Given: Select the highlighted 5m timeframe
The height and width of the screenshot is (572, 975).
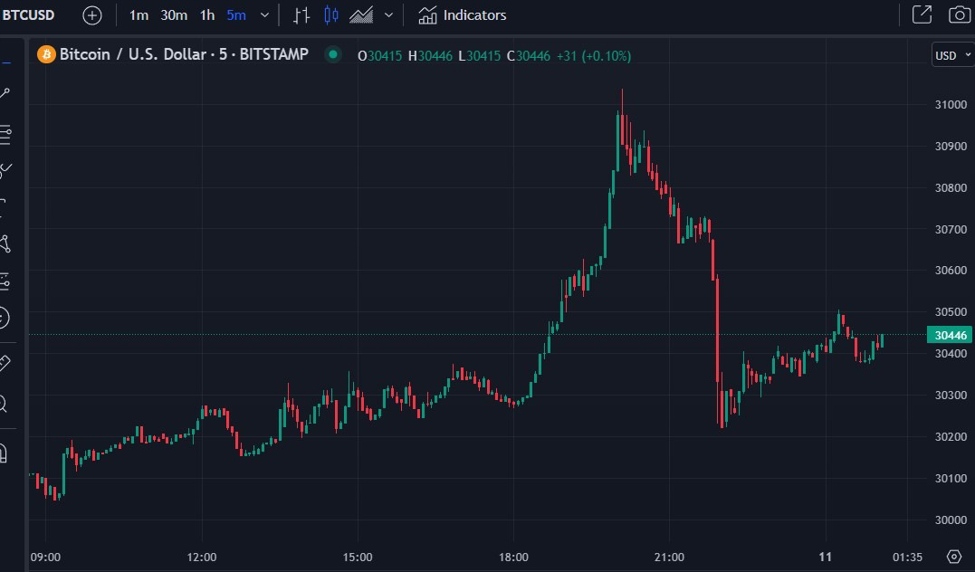Looking at the screenshot, I should click(x=236, y=15).
